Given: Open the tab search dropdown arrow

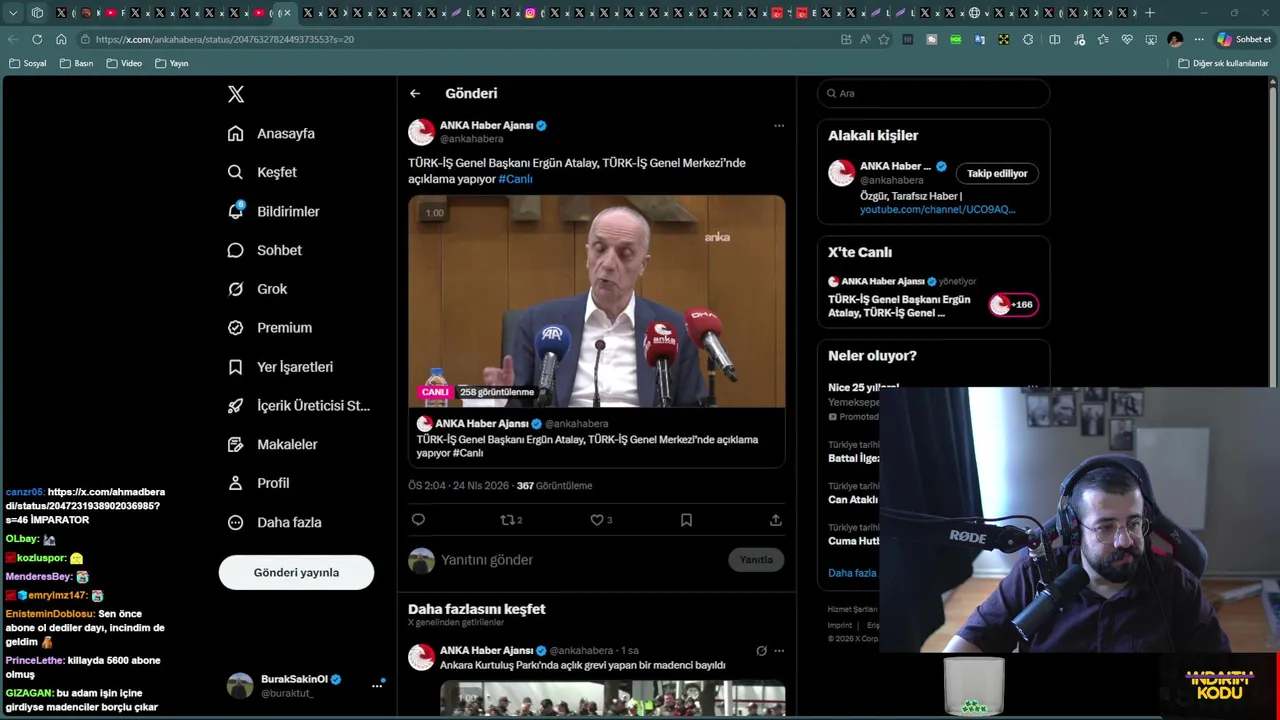Looking at the screenshot, I should click(x=13, y=13).
